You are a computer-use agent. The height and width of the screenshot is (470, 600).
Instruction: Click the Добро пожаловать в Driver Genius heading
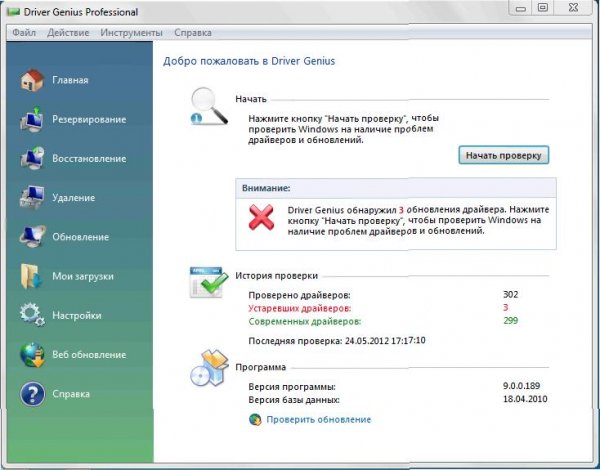249,61
